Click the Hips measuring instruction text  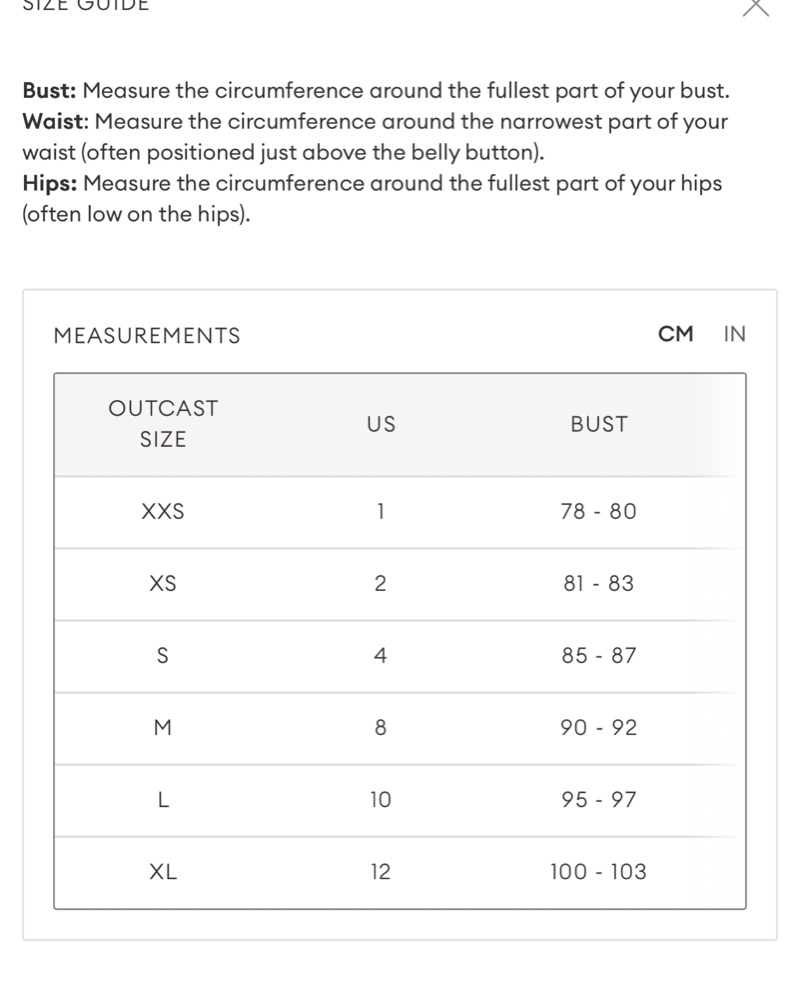click(x=372, y=199)
